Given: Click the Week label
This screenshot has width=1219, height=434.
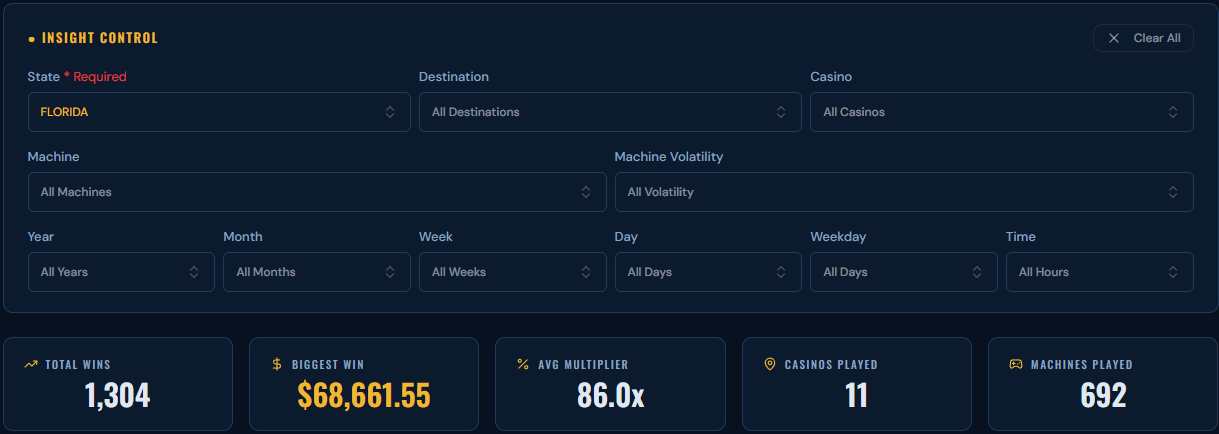Looking at the screenshot, I should pyautogui.click(x=436, y=237).
